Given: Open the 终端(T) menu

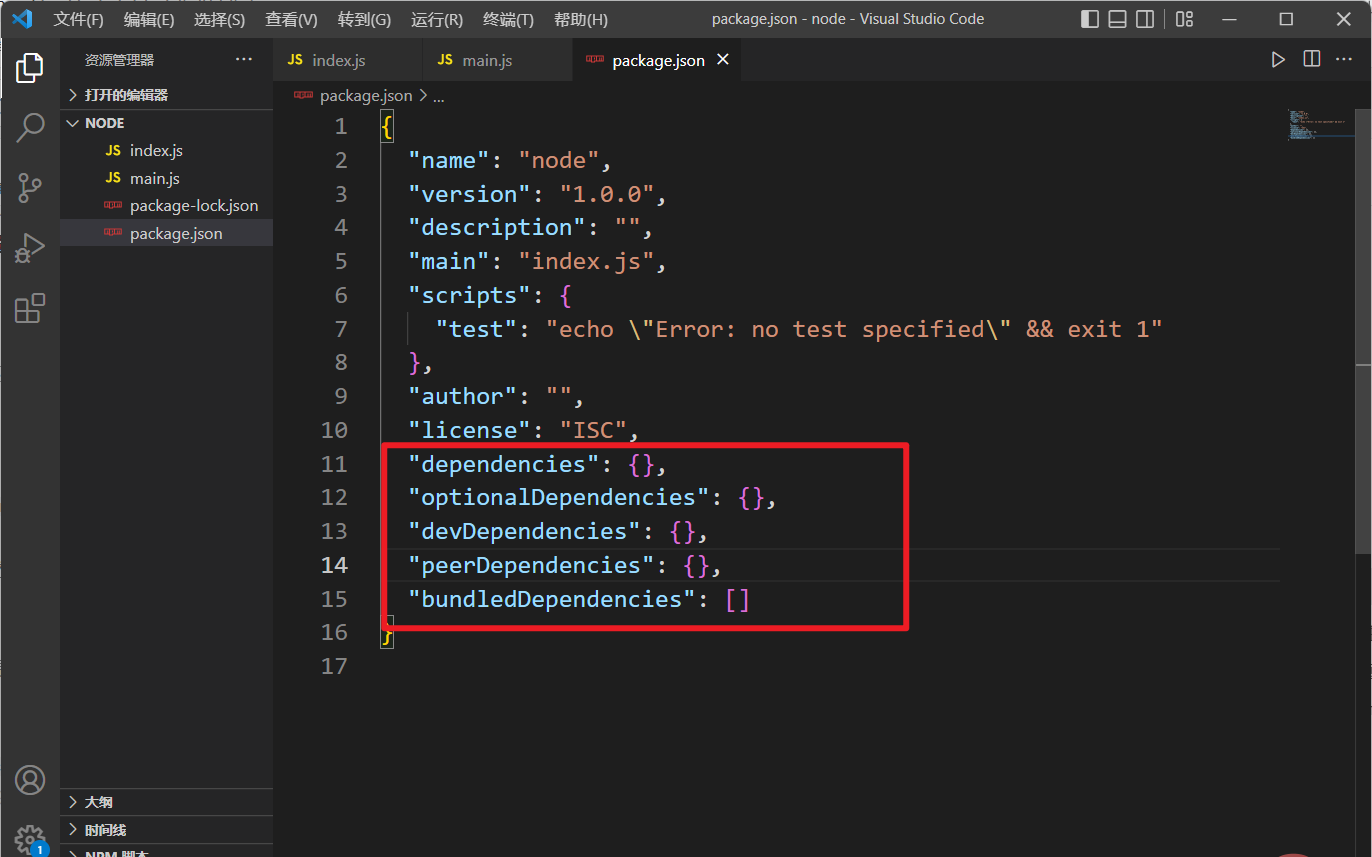Looking at the screenshot, I should 508,20.
